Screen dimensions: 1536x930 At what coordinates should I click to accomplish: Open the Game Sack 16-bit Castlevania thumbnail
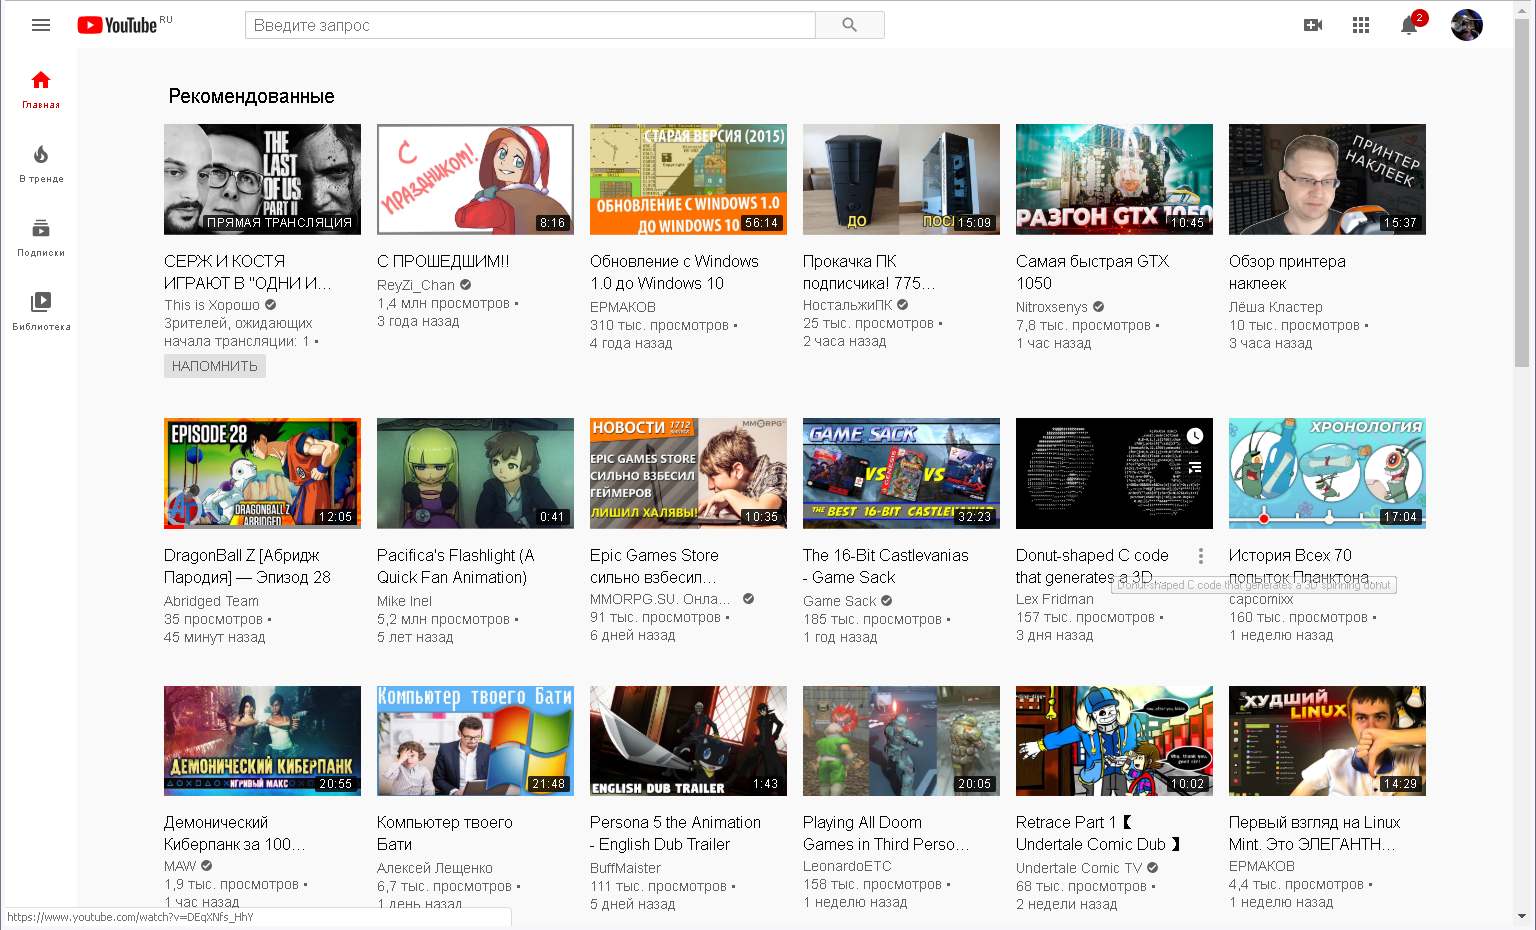coord(901,473)
